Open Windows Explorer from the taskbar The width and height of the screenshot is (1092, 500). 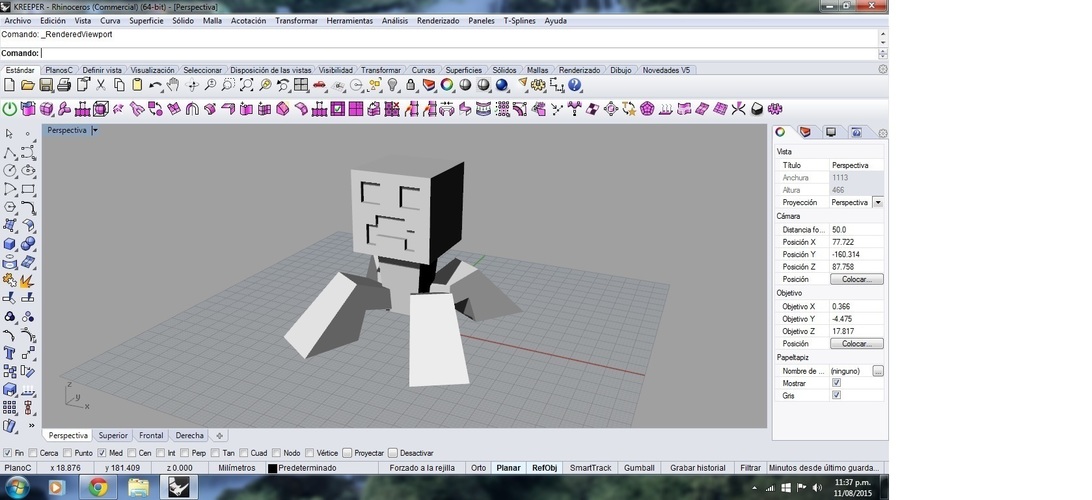[x=139, y=487]
